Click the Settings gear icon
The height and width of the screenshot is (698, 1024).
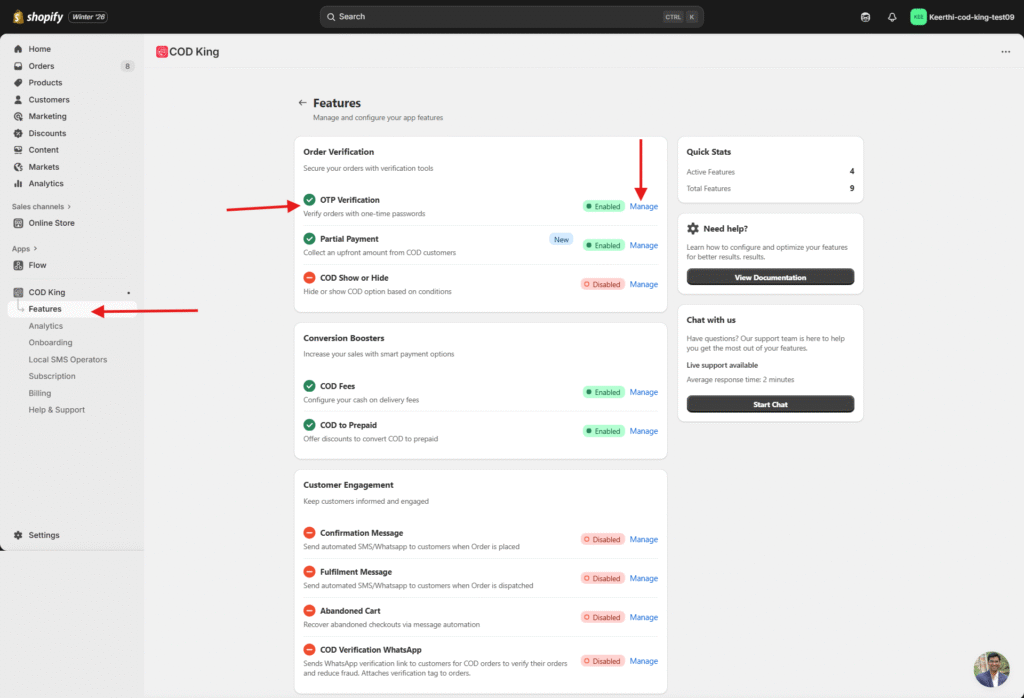(18, 535)
